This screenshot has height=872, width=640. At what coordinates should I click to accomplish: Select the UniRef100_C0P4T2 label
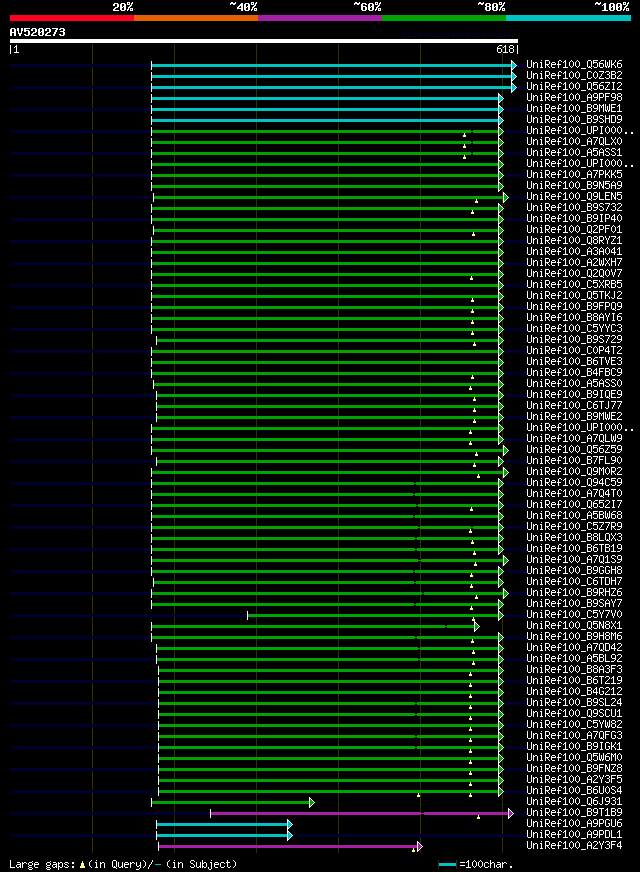click(x=574, y=350)
